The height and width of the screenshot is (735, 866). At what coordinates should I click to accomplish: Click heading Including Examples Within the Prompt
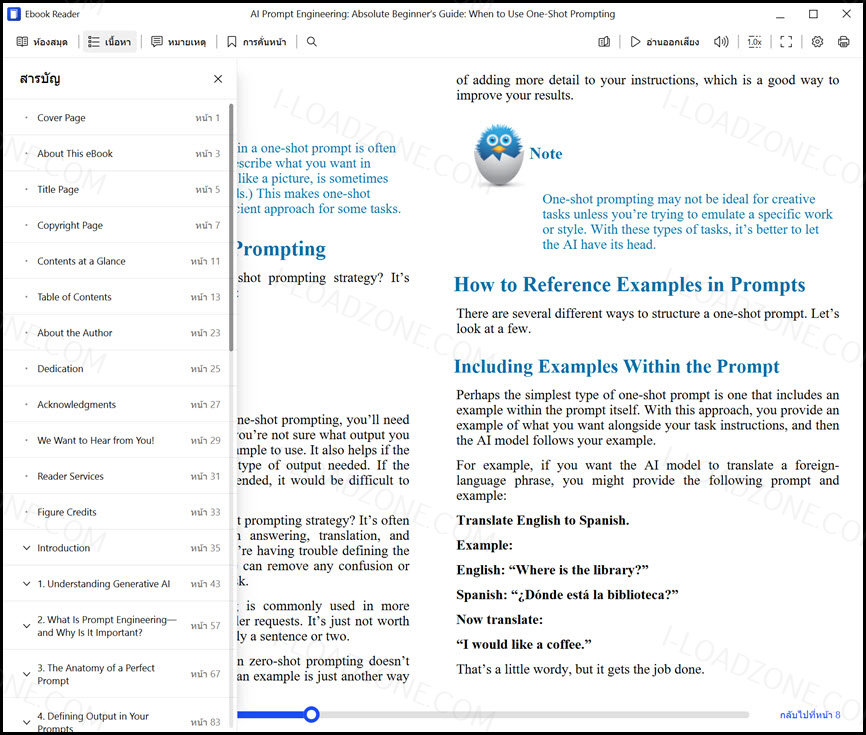[x=616, y=367]
